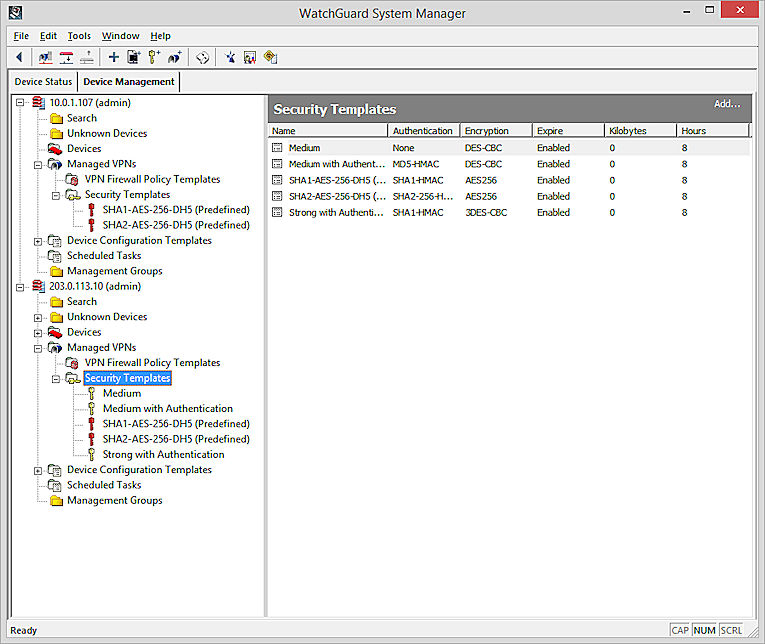
Task: Click the blue plus icon in toolbar
Action: point(113,58)
